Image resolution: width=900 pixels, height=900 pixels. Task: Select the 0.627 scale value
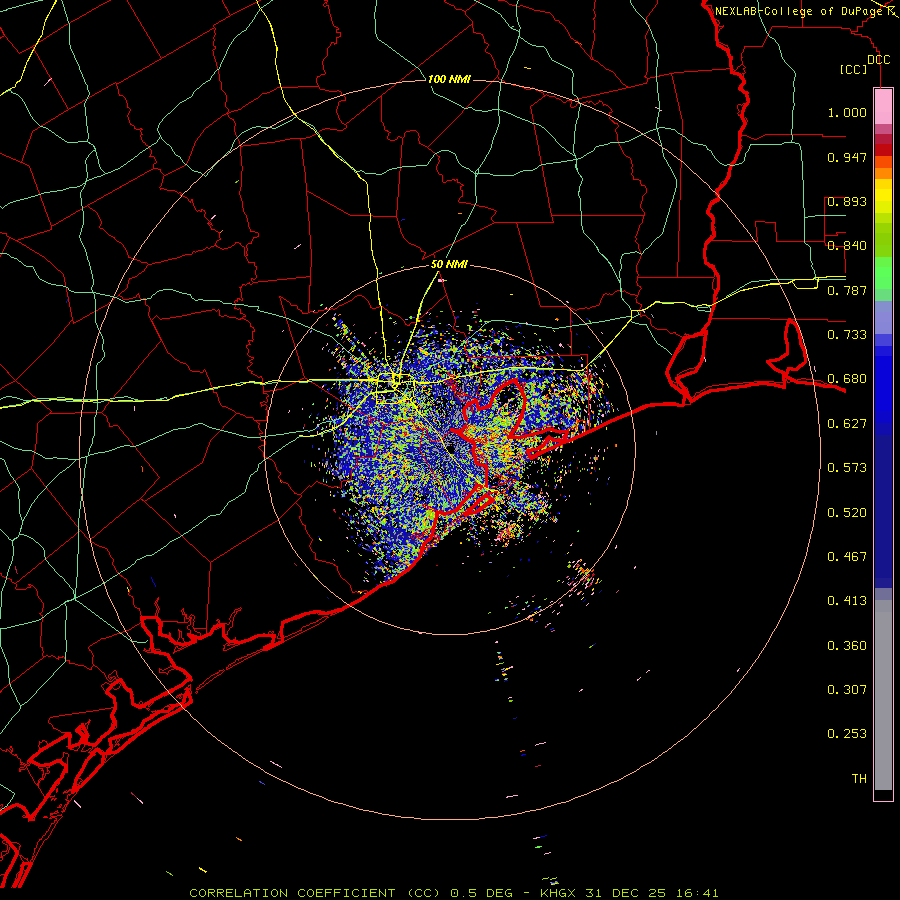tap(847, 424)
